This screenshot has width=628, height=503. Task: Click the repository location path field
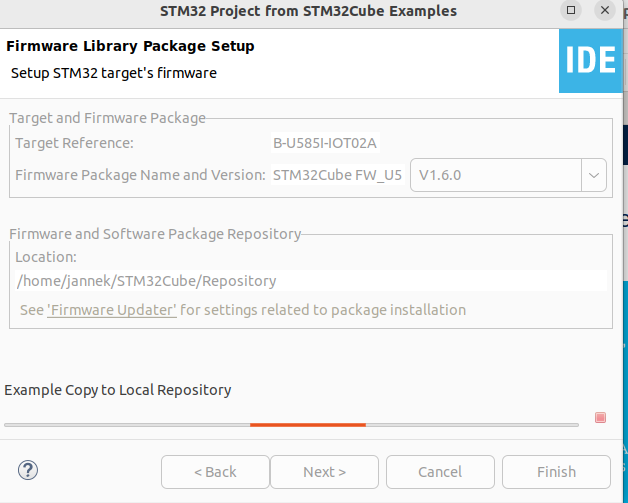tap(310, 281)
